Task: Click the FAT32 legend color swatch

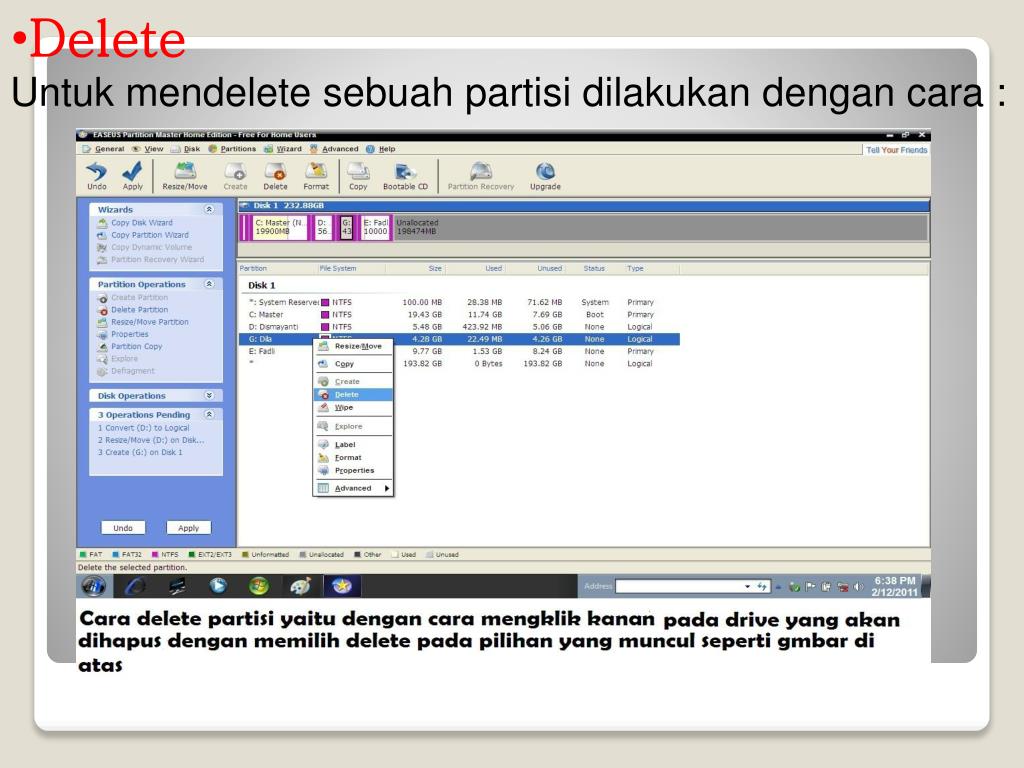Action: pyautogui.click(x=116, y=554)
